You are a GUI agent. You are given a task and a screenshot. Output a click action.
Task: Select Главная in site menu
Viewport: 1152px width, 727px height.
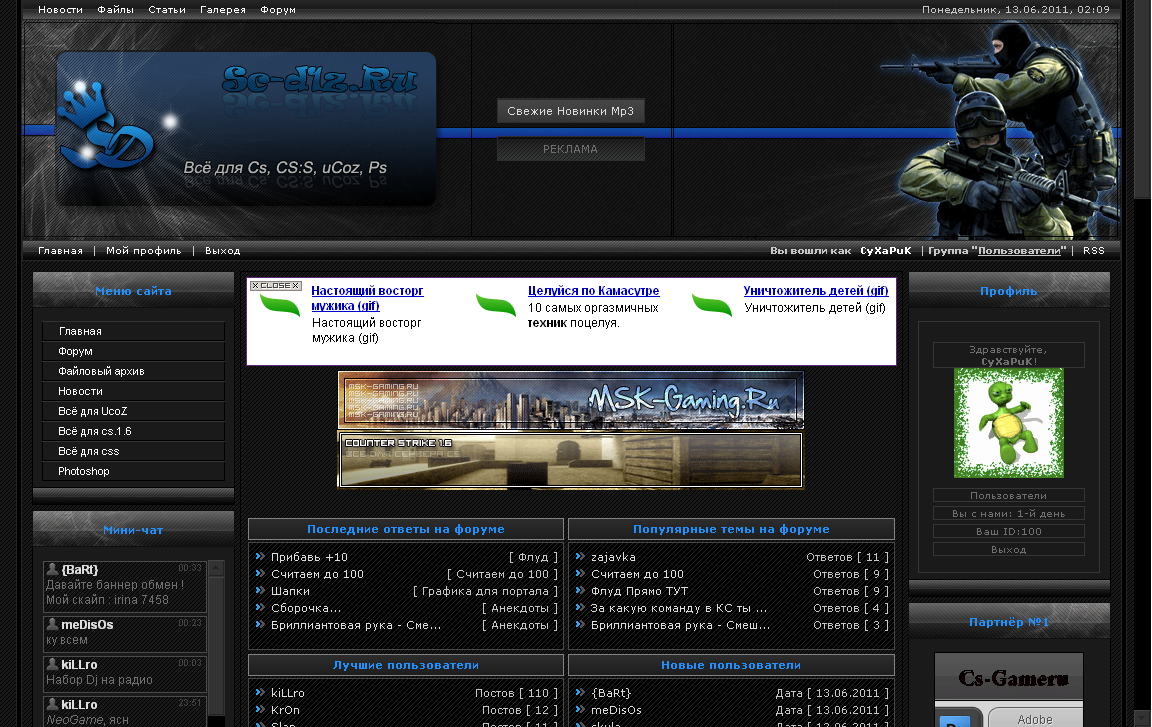click(133, 331)
